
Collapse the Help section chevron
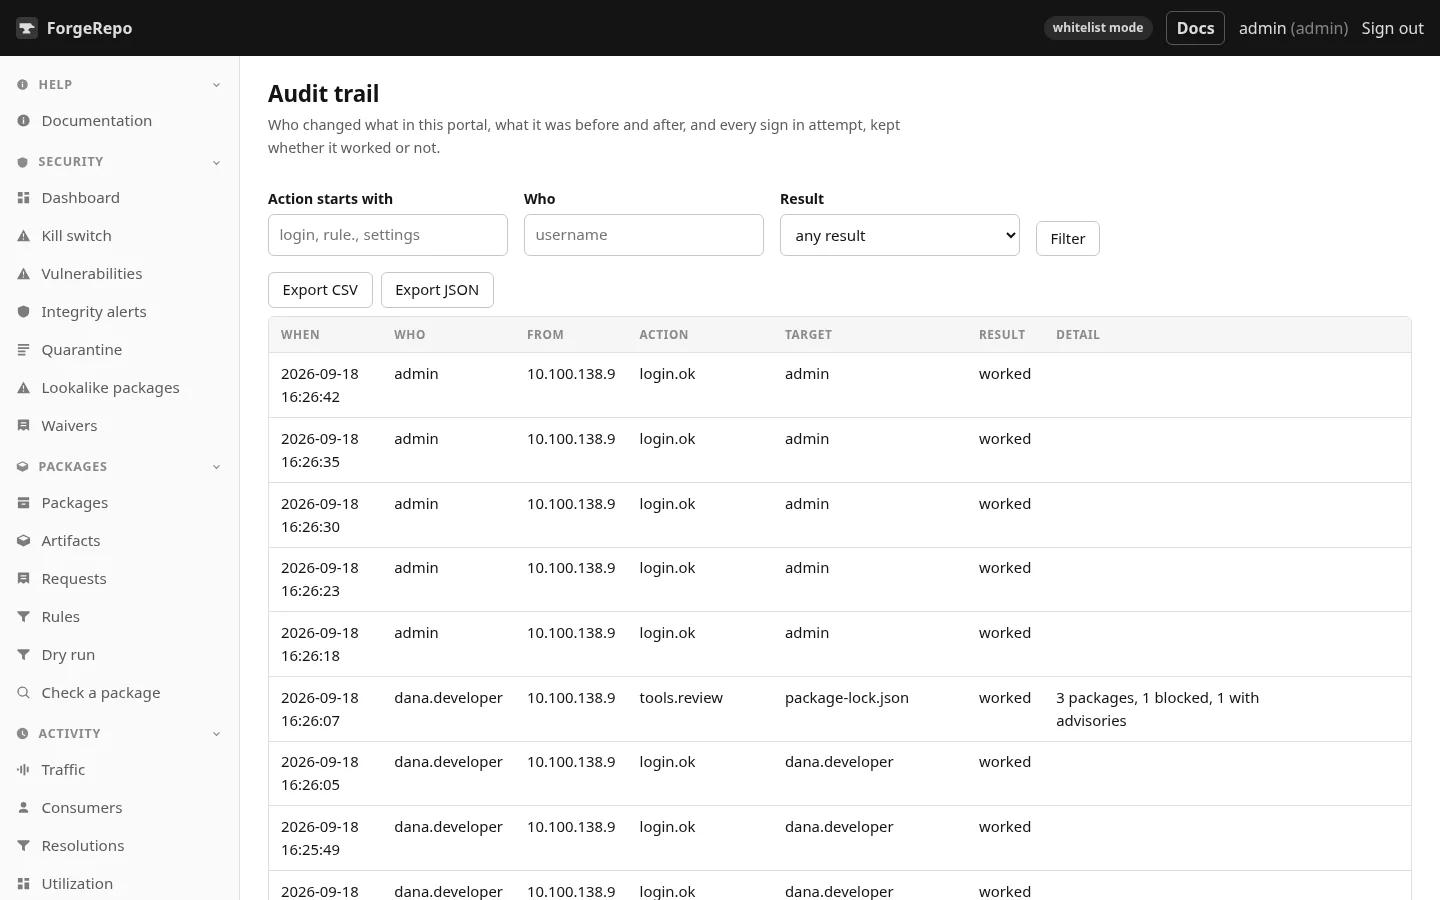216,85
